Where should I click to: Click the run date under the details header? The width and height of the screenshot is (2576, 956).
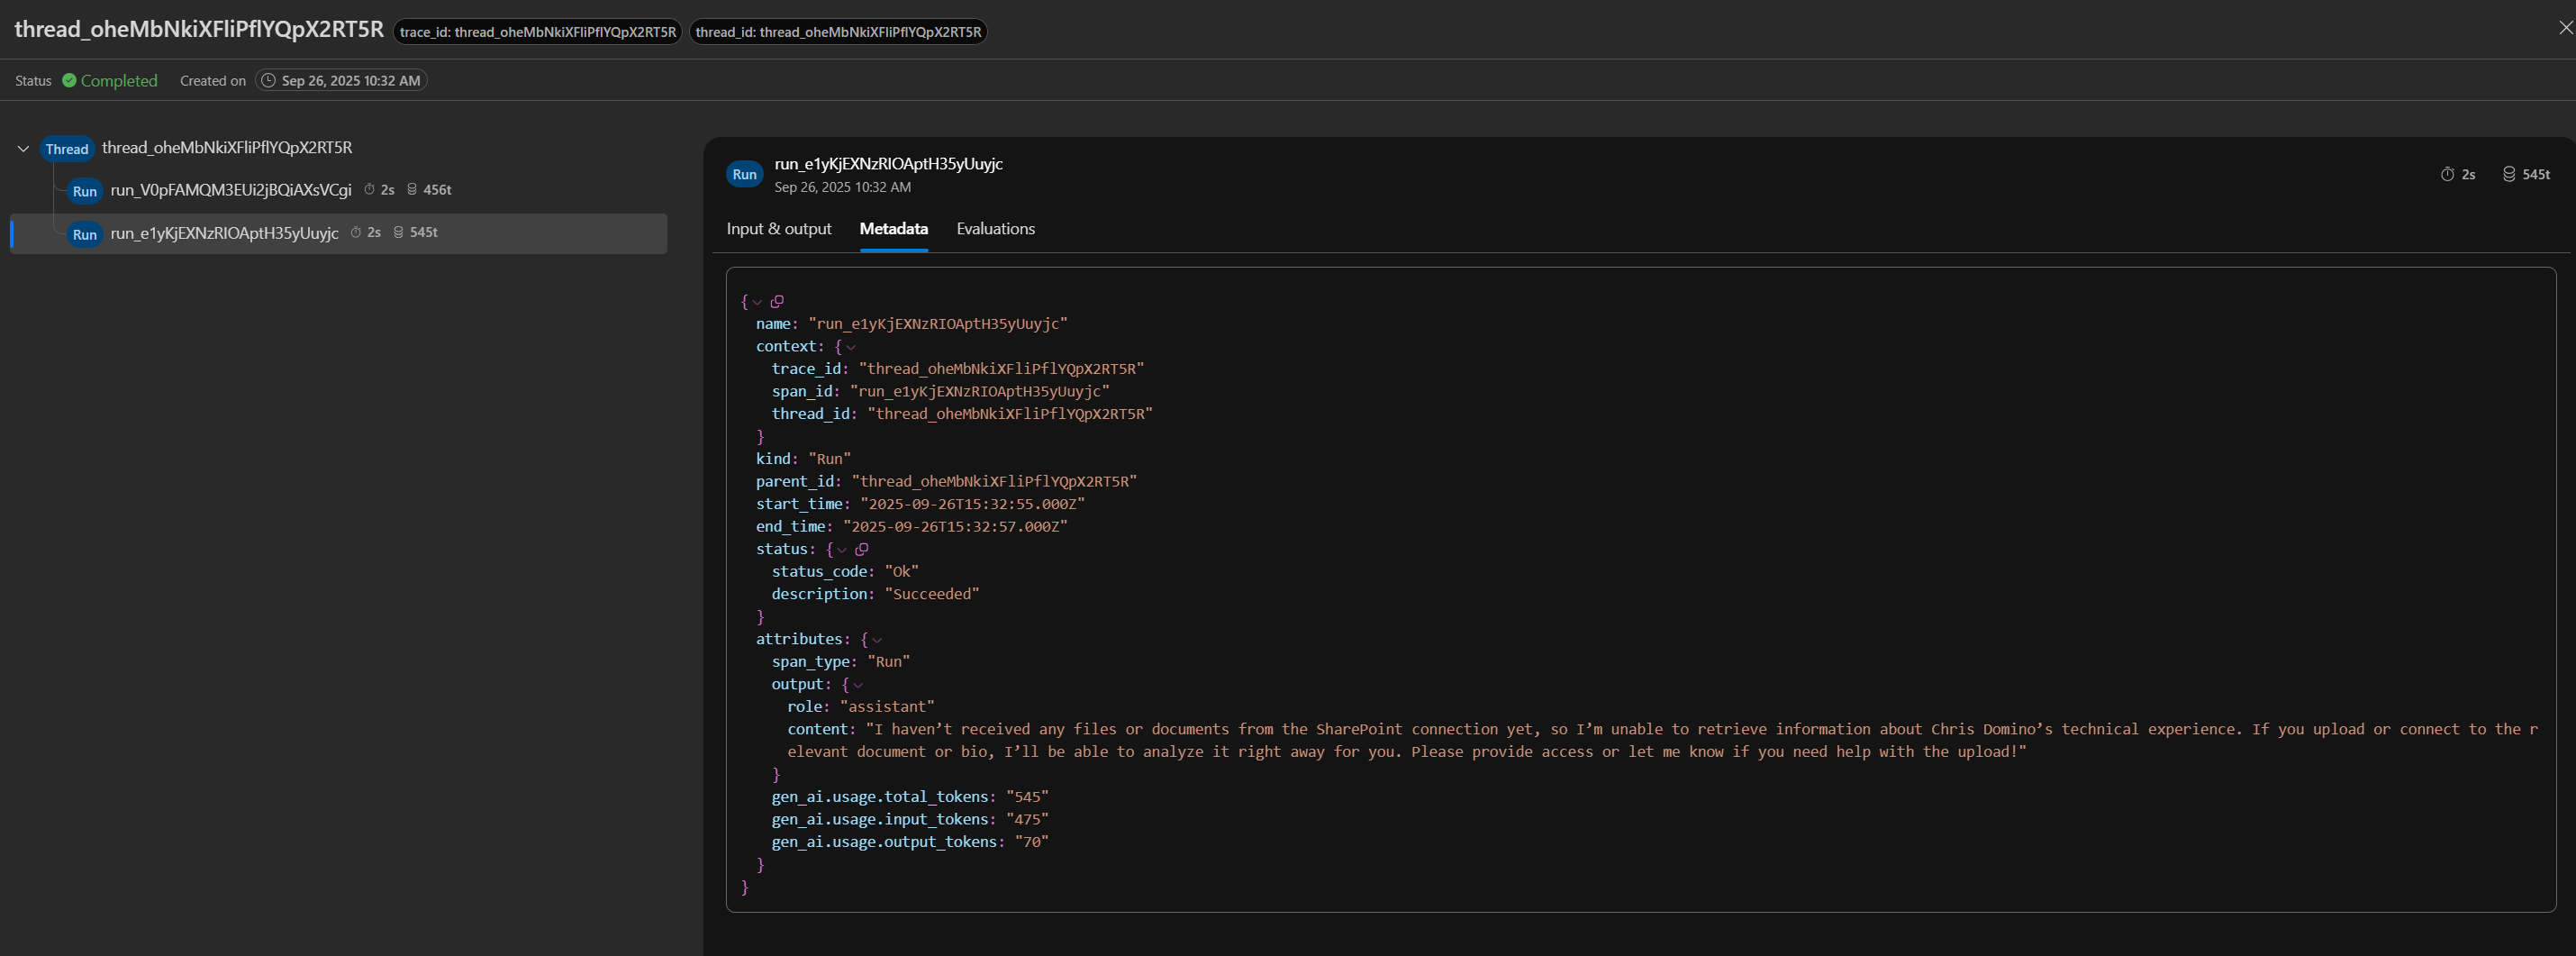point(843,187)
